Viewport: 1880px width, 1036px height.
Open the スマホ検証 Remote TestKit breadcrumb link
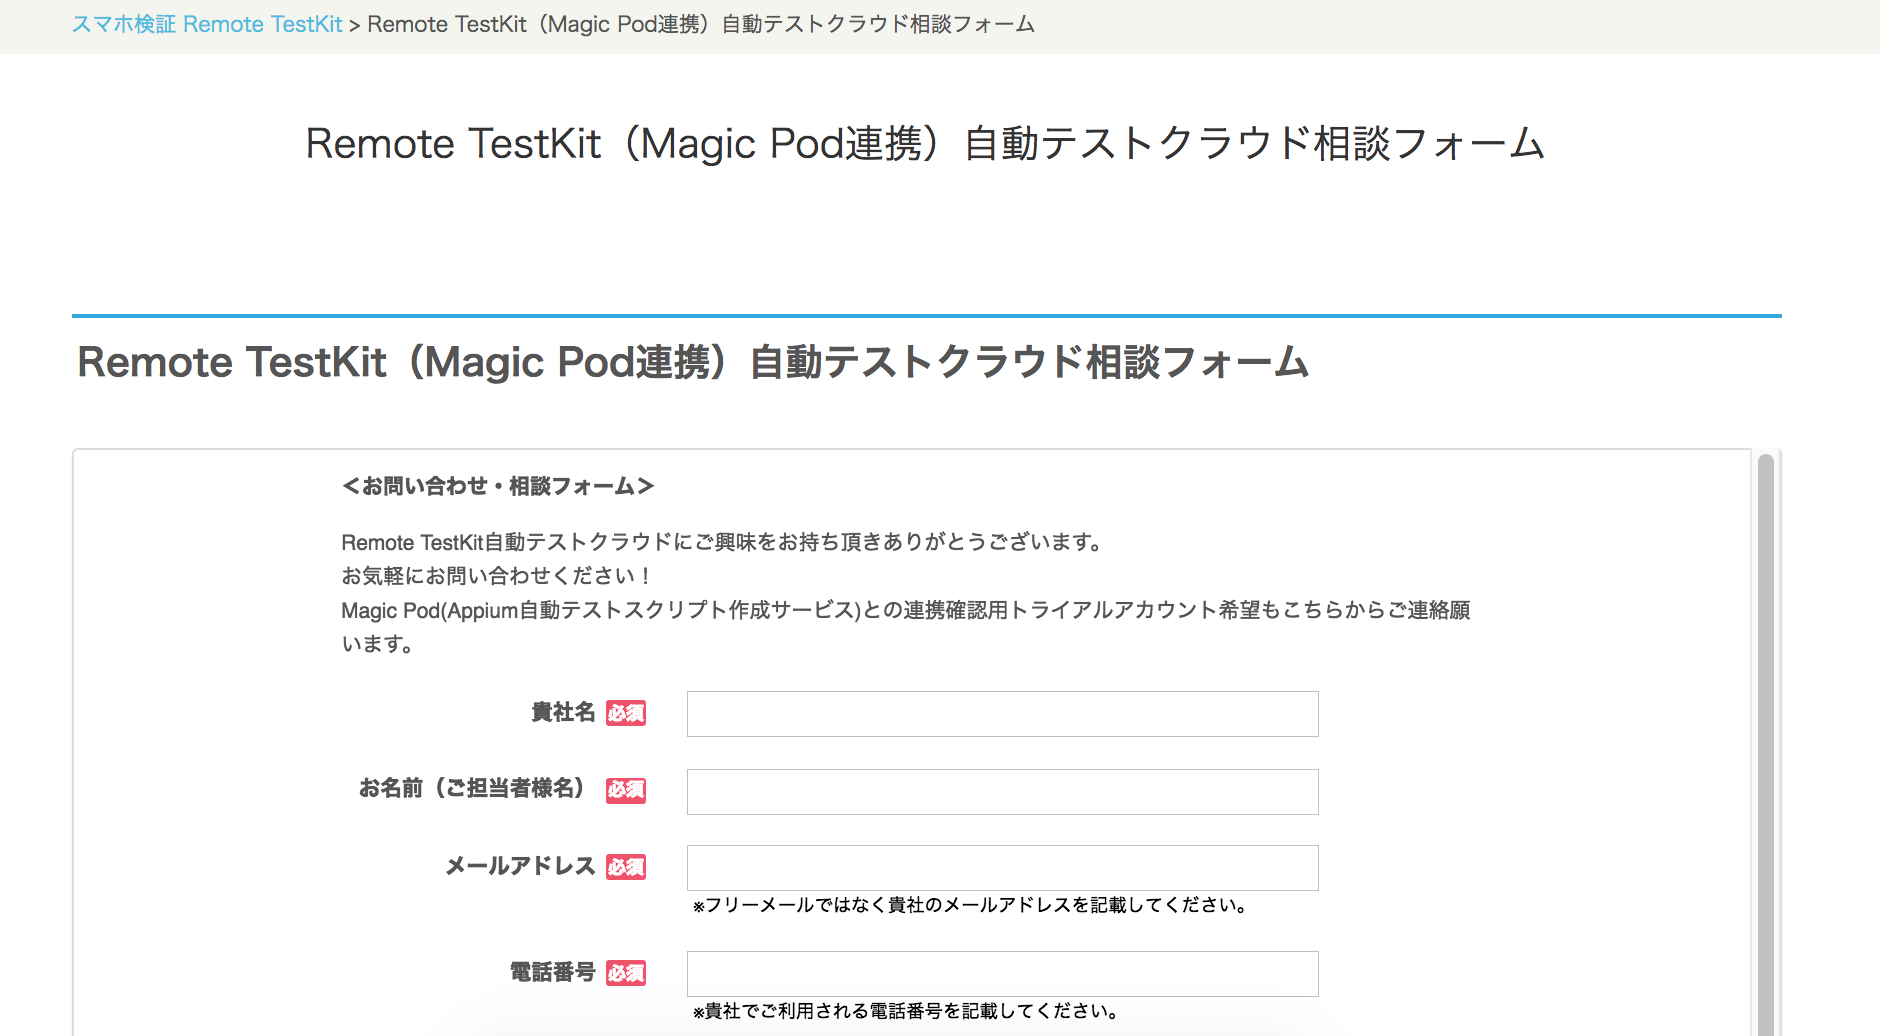click(x=207, y=24)
